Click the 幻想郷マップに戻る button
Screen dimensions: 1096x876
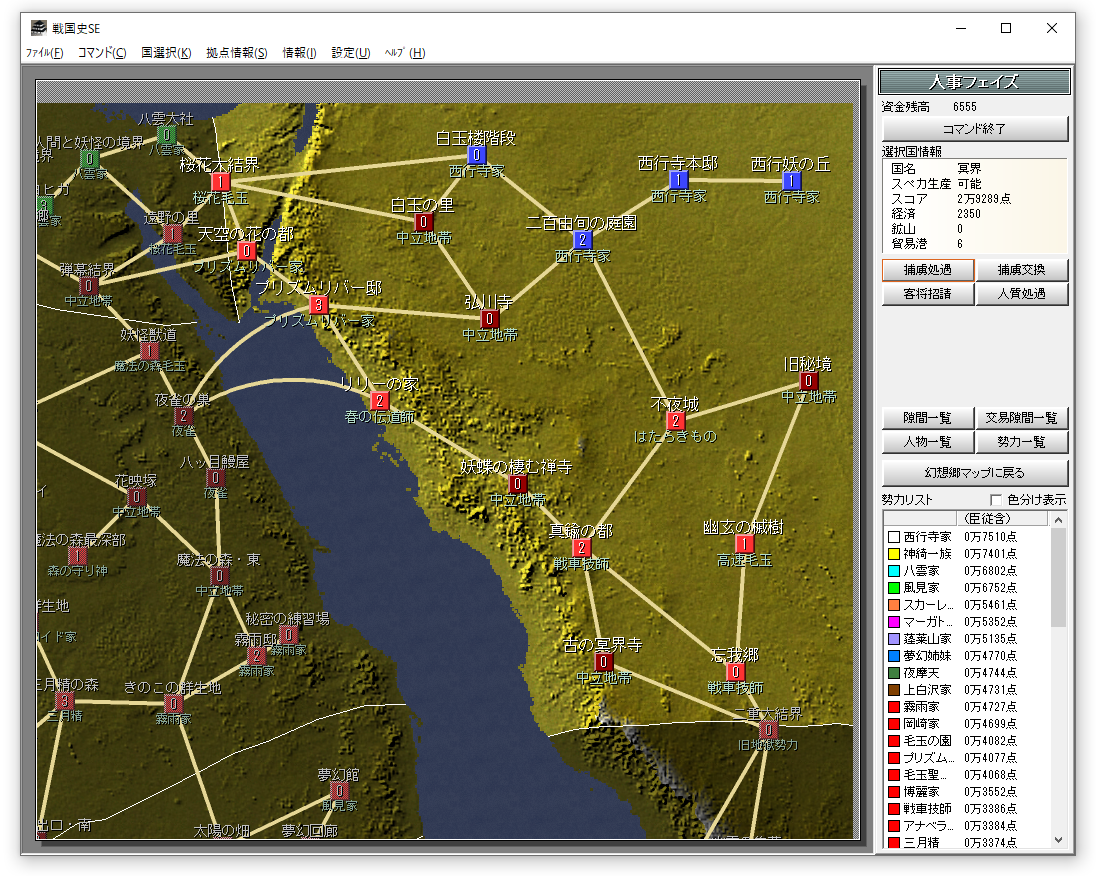[975, 472]
